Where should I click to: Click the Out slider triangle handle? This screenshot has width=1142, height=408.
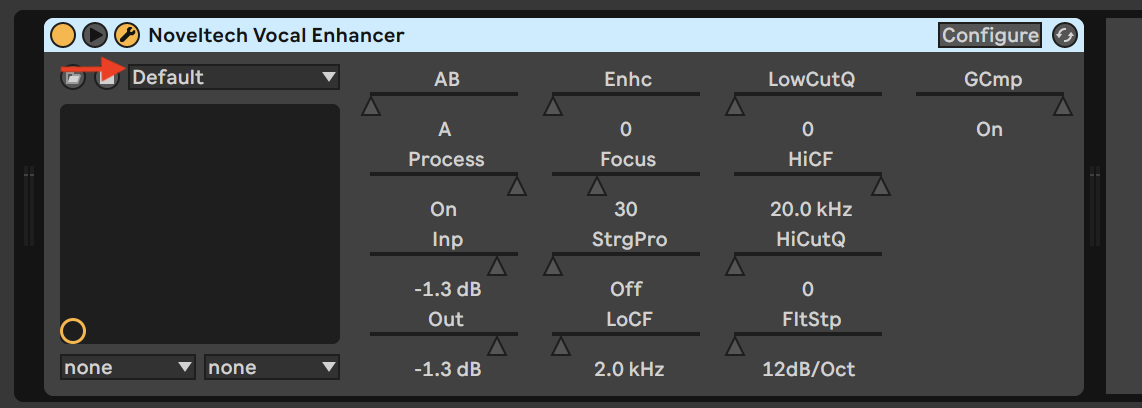click(497, 347)
